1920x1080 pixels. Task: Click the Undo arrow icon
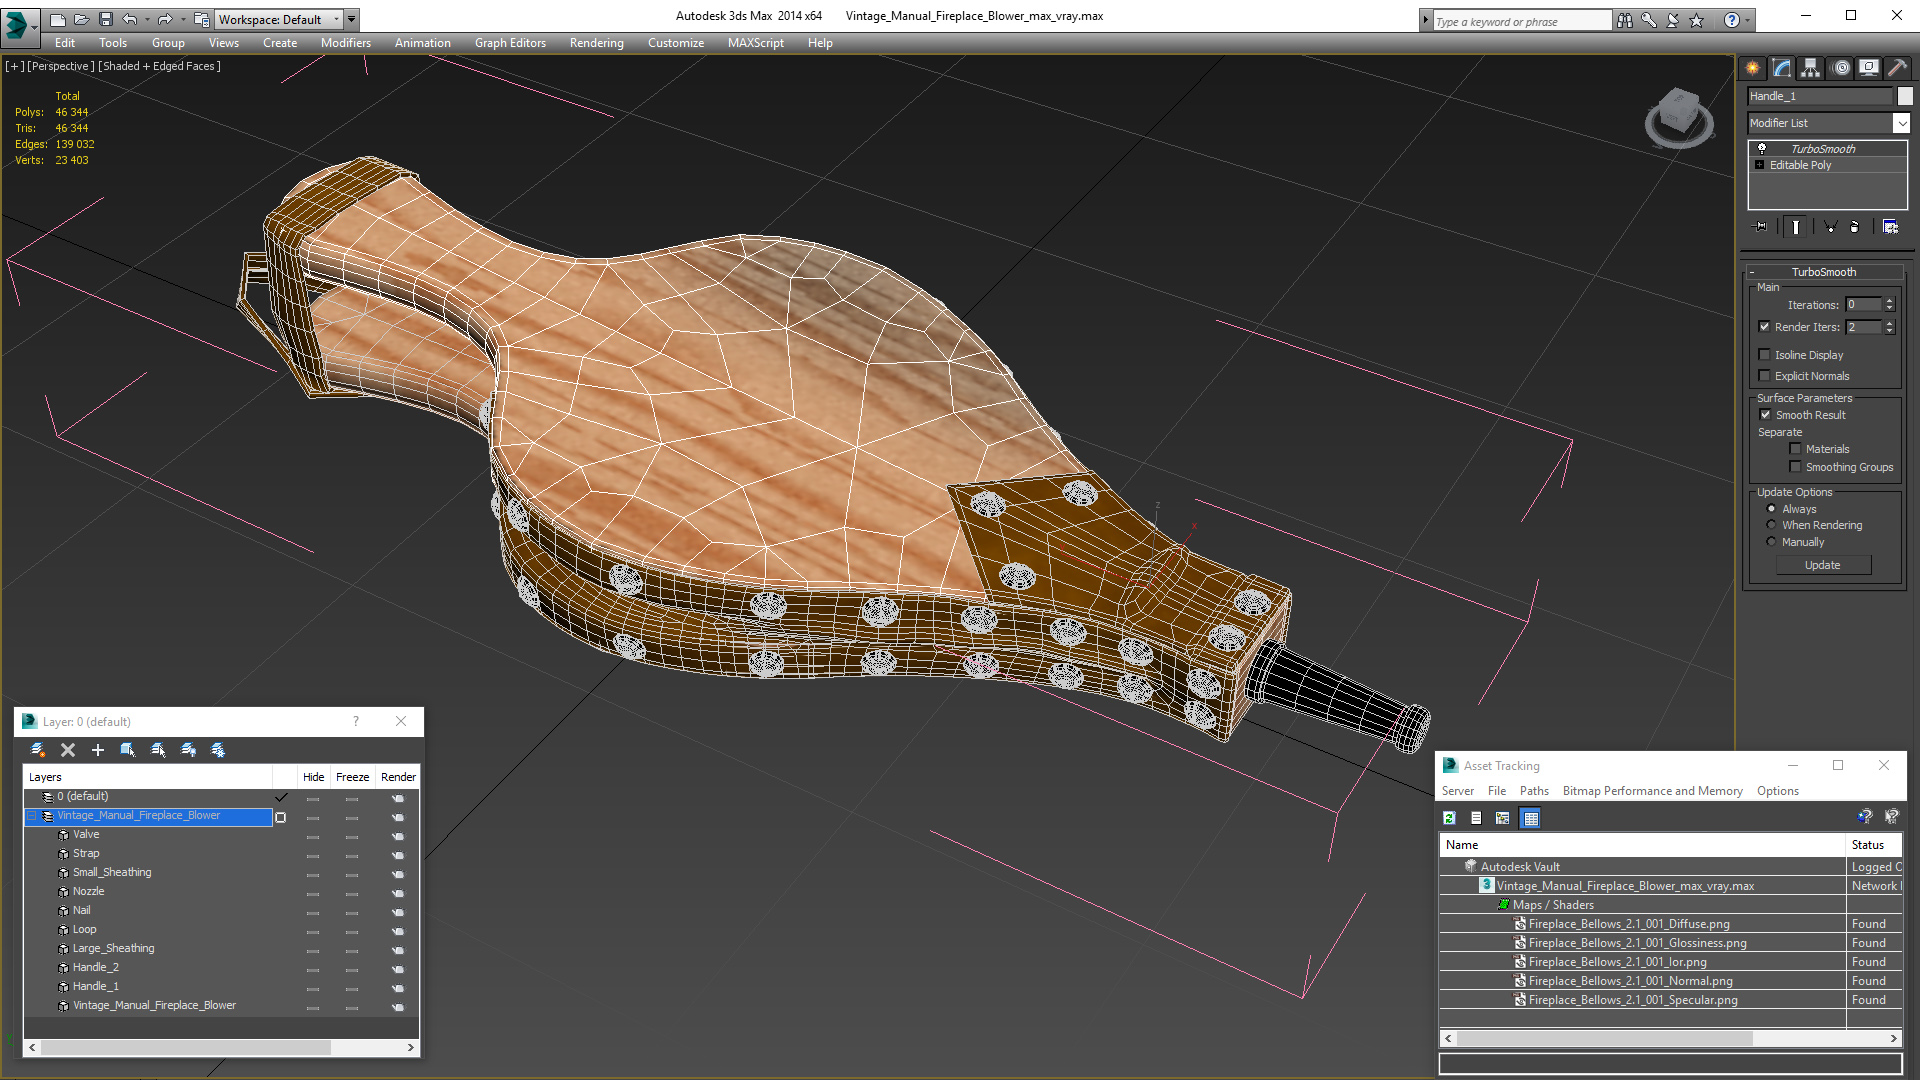click(130, 19)
